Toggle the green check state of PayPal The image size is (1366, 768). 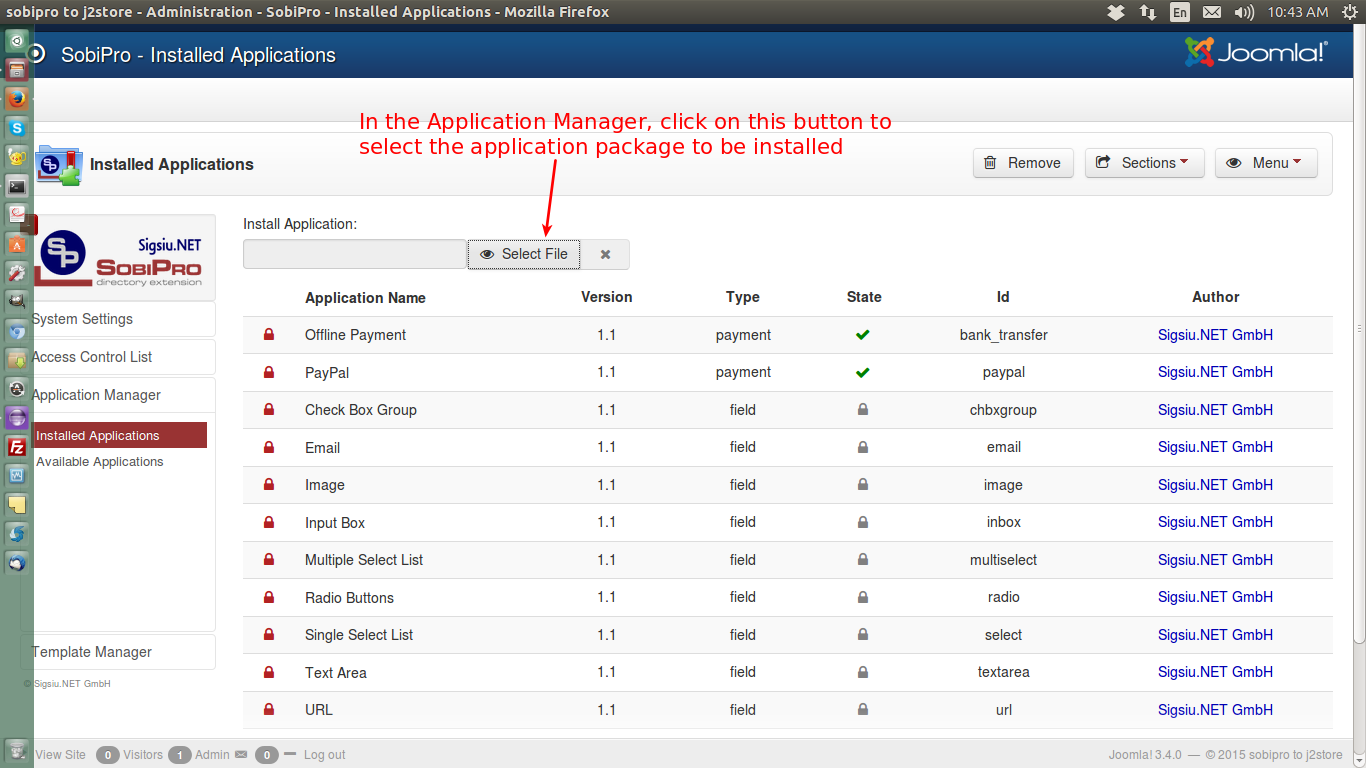click(863, 372)
